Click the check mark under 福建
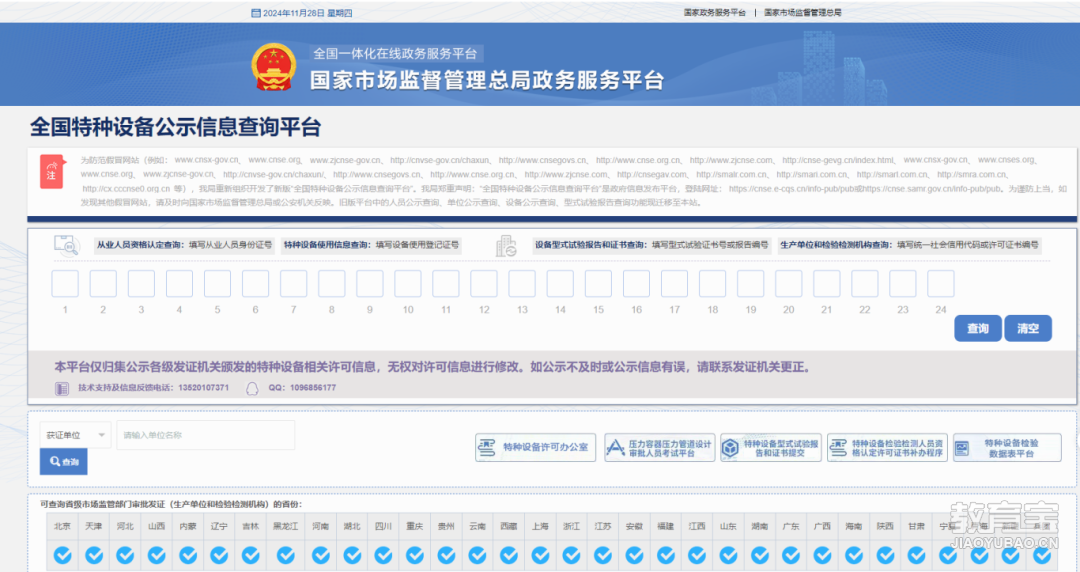The height and width of the screenshot is (572, 1080). point(665,555)
